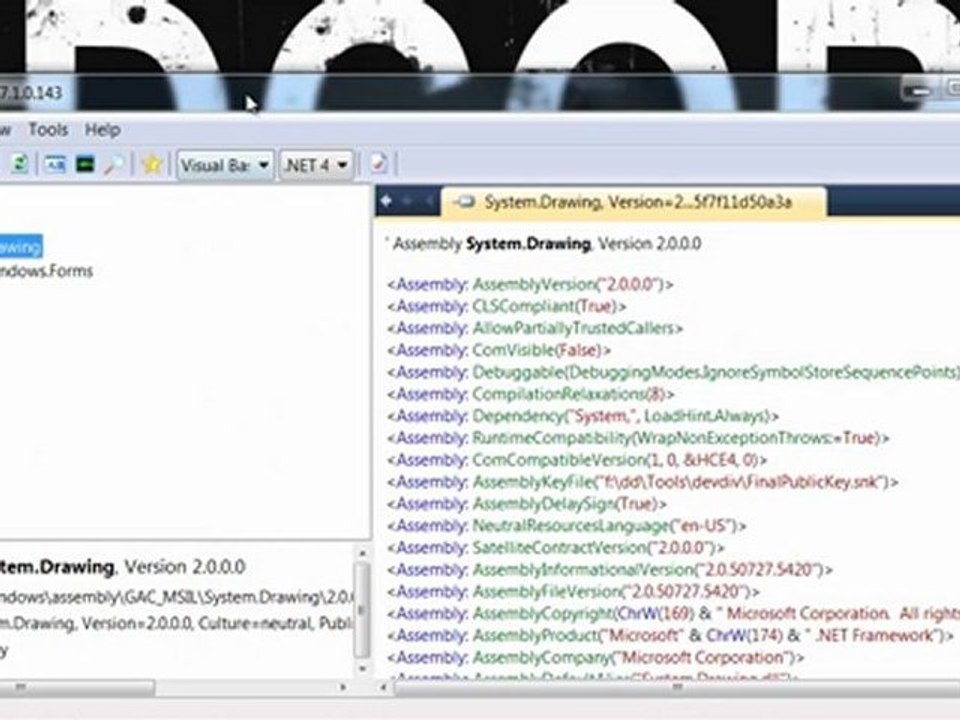Click the AssemblyCopyright attribute link
Viewport: 960px width, 720px height.
pyautogui.click(x=542, y=613)
